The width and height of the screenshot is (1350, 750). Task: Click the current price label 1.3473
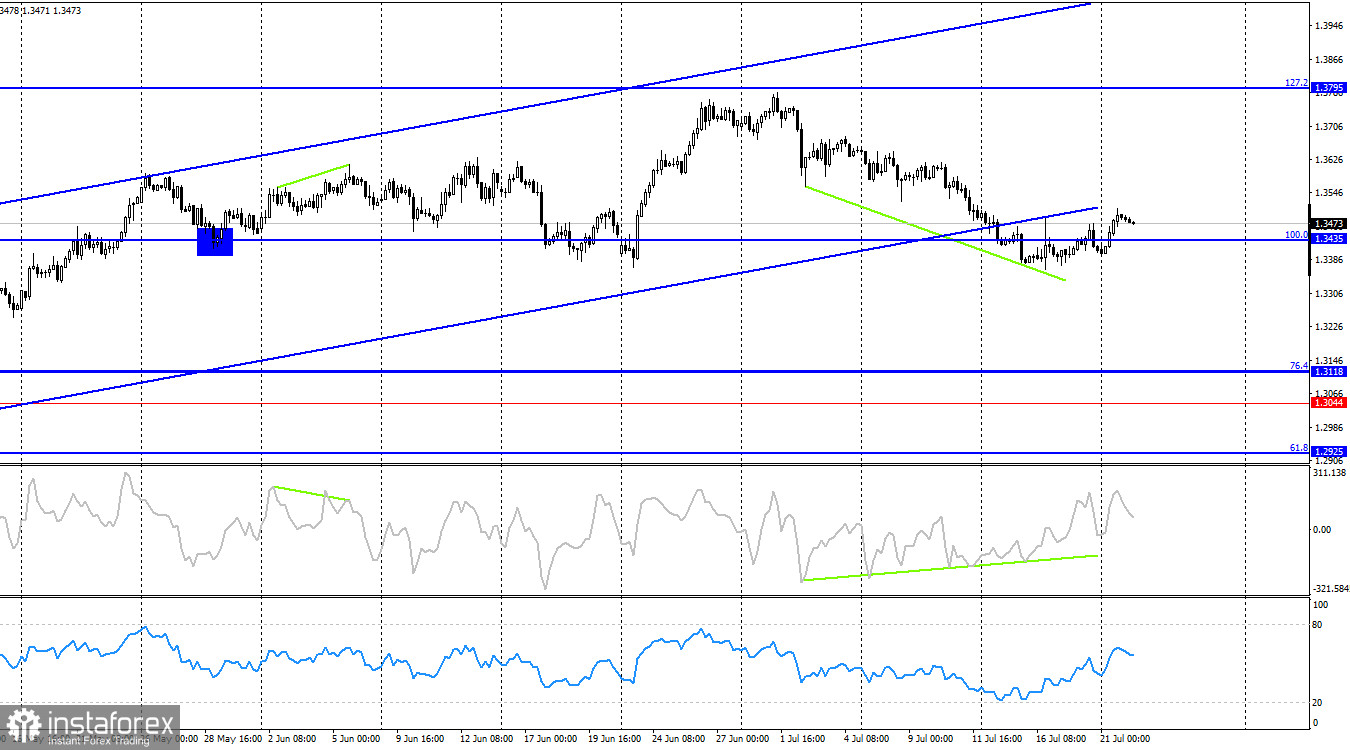click(1330, 224)
